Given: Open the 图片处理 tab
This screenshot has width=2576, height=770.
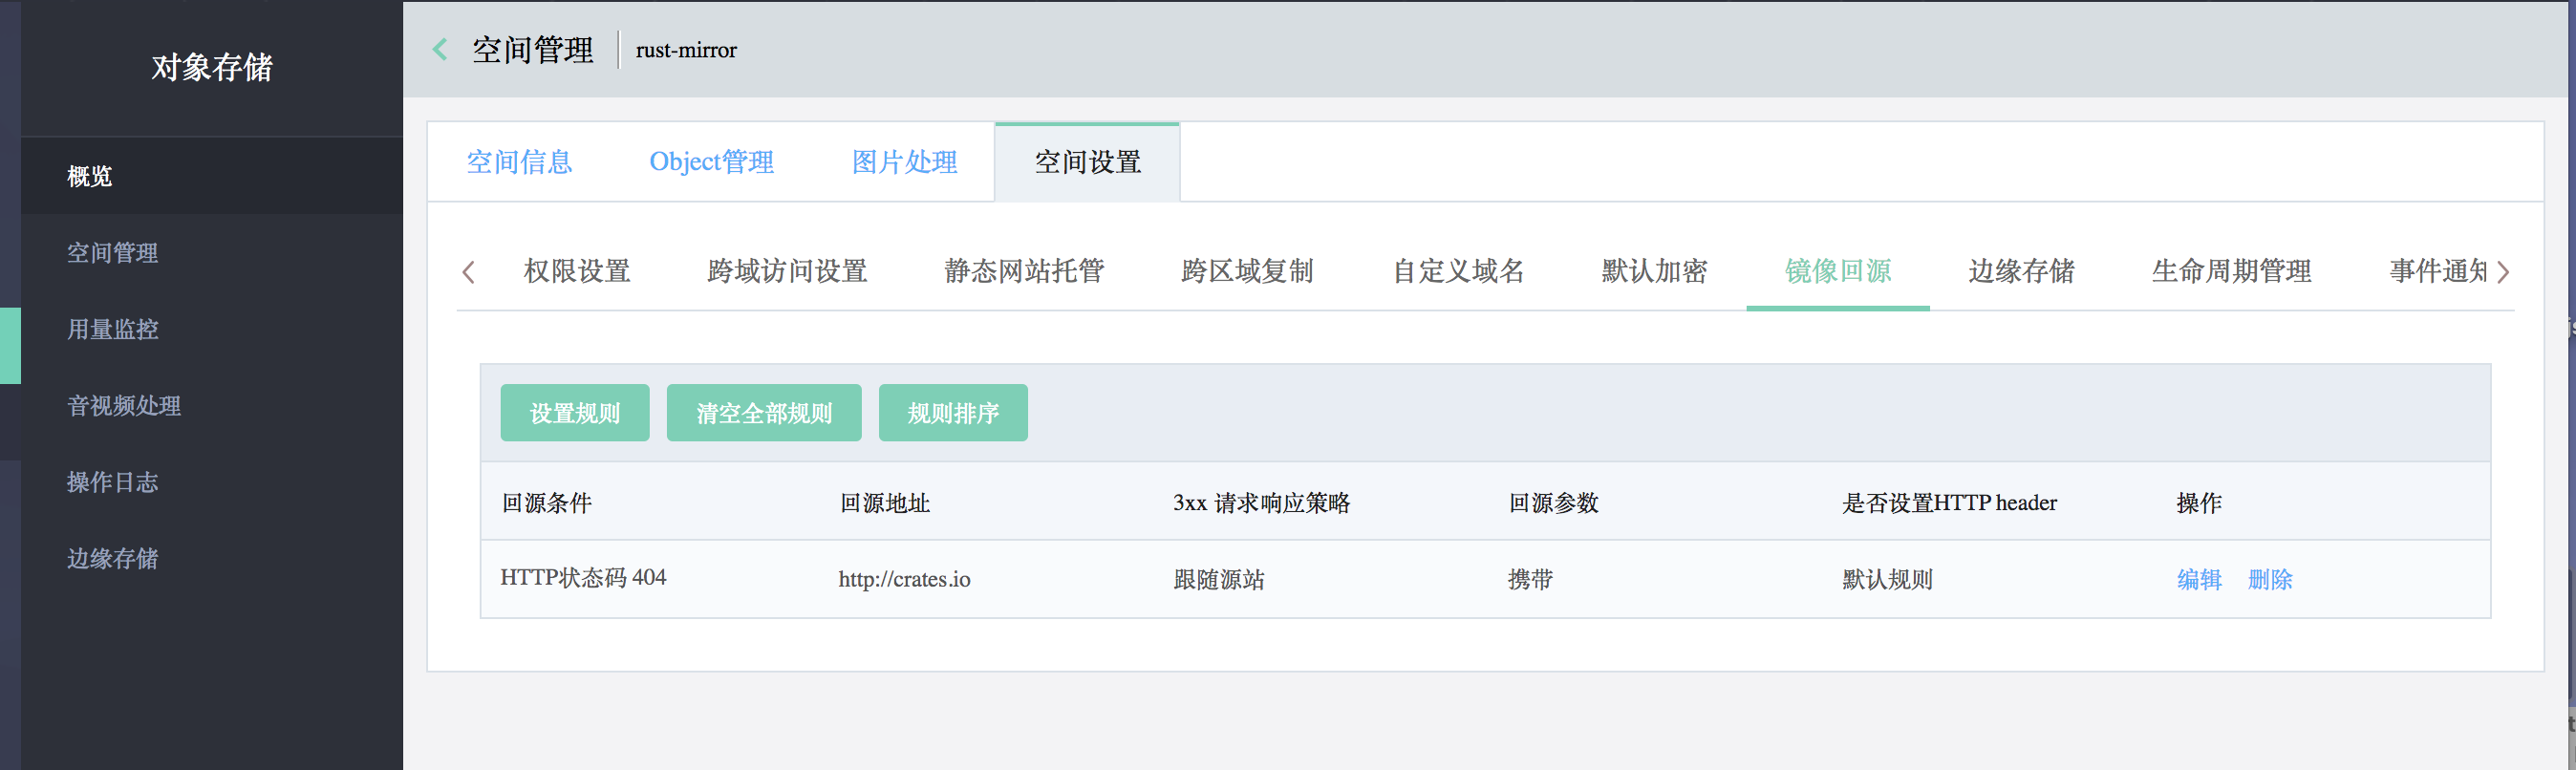Looking at the screenshot, I should coord(904,162).
